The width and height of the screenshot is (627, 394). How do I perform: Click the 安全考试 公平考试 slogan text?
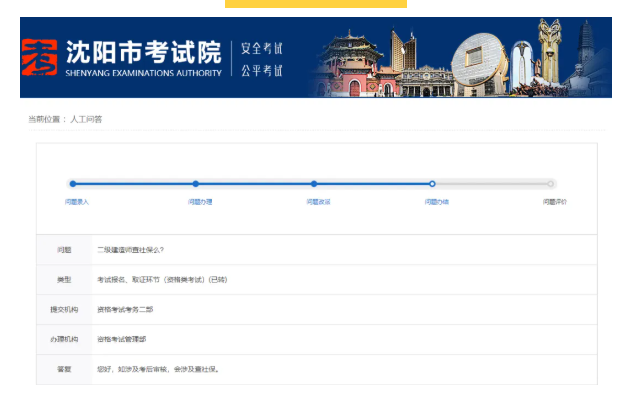pos(262,59)
